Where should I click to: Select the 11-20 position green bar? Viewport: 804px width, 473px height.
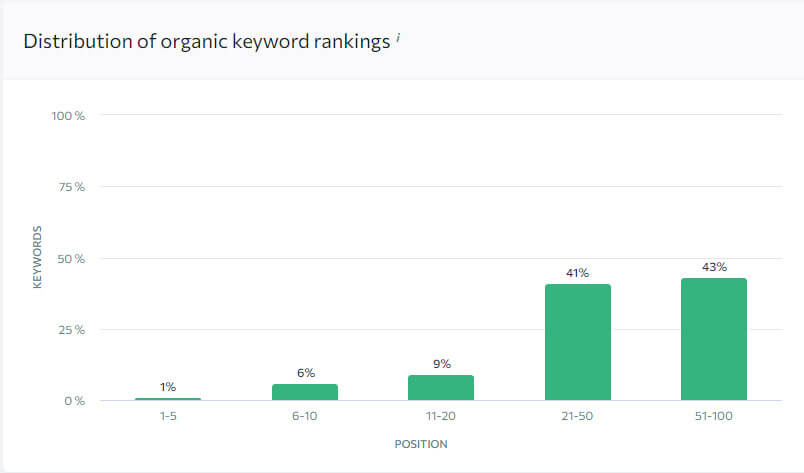coord(441,387)
